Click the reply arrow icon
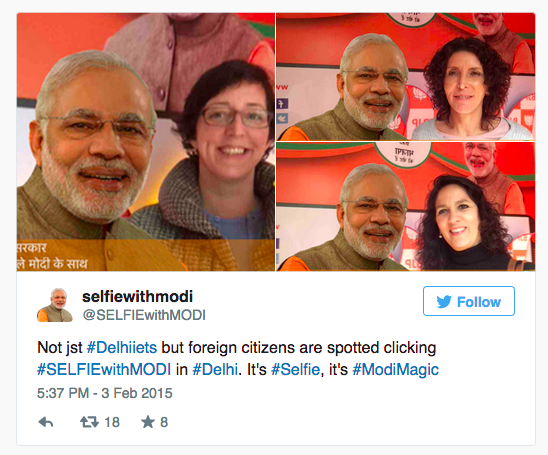The height and width of the screenshot is (455, 548). click(46, 422)
